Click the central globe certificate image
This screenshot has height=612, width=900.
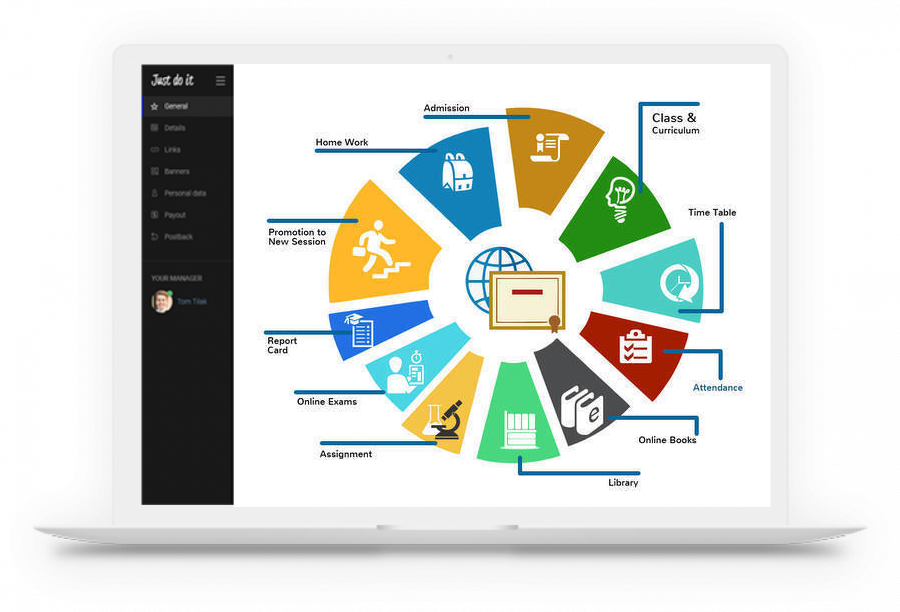pos(515,289)
